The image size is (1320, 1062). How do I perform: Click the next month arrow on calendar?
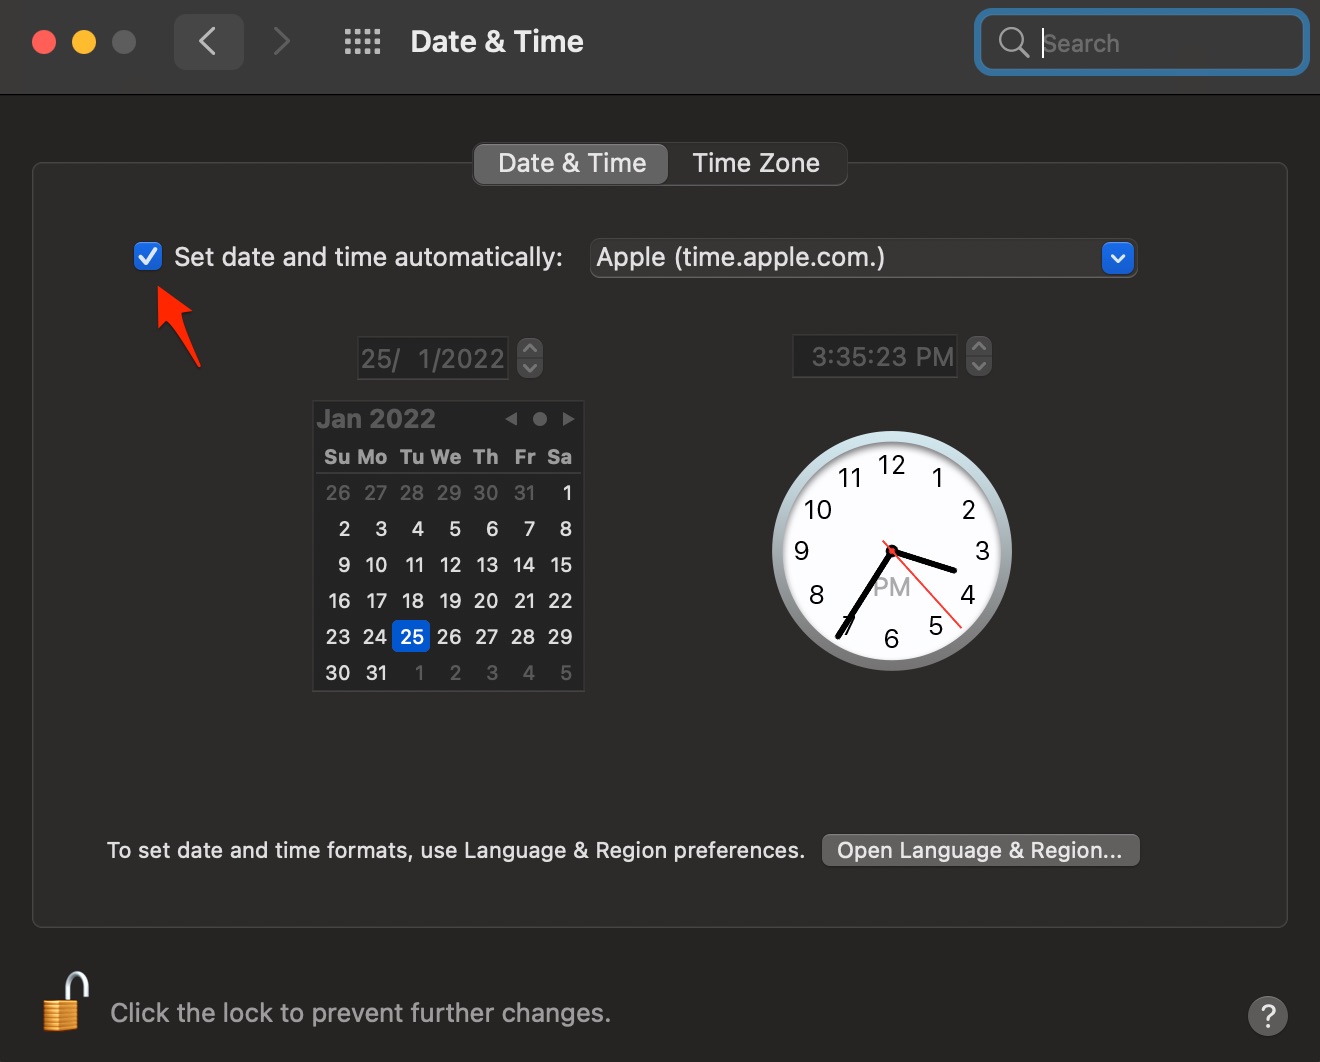point(569,419)
